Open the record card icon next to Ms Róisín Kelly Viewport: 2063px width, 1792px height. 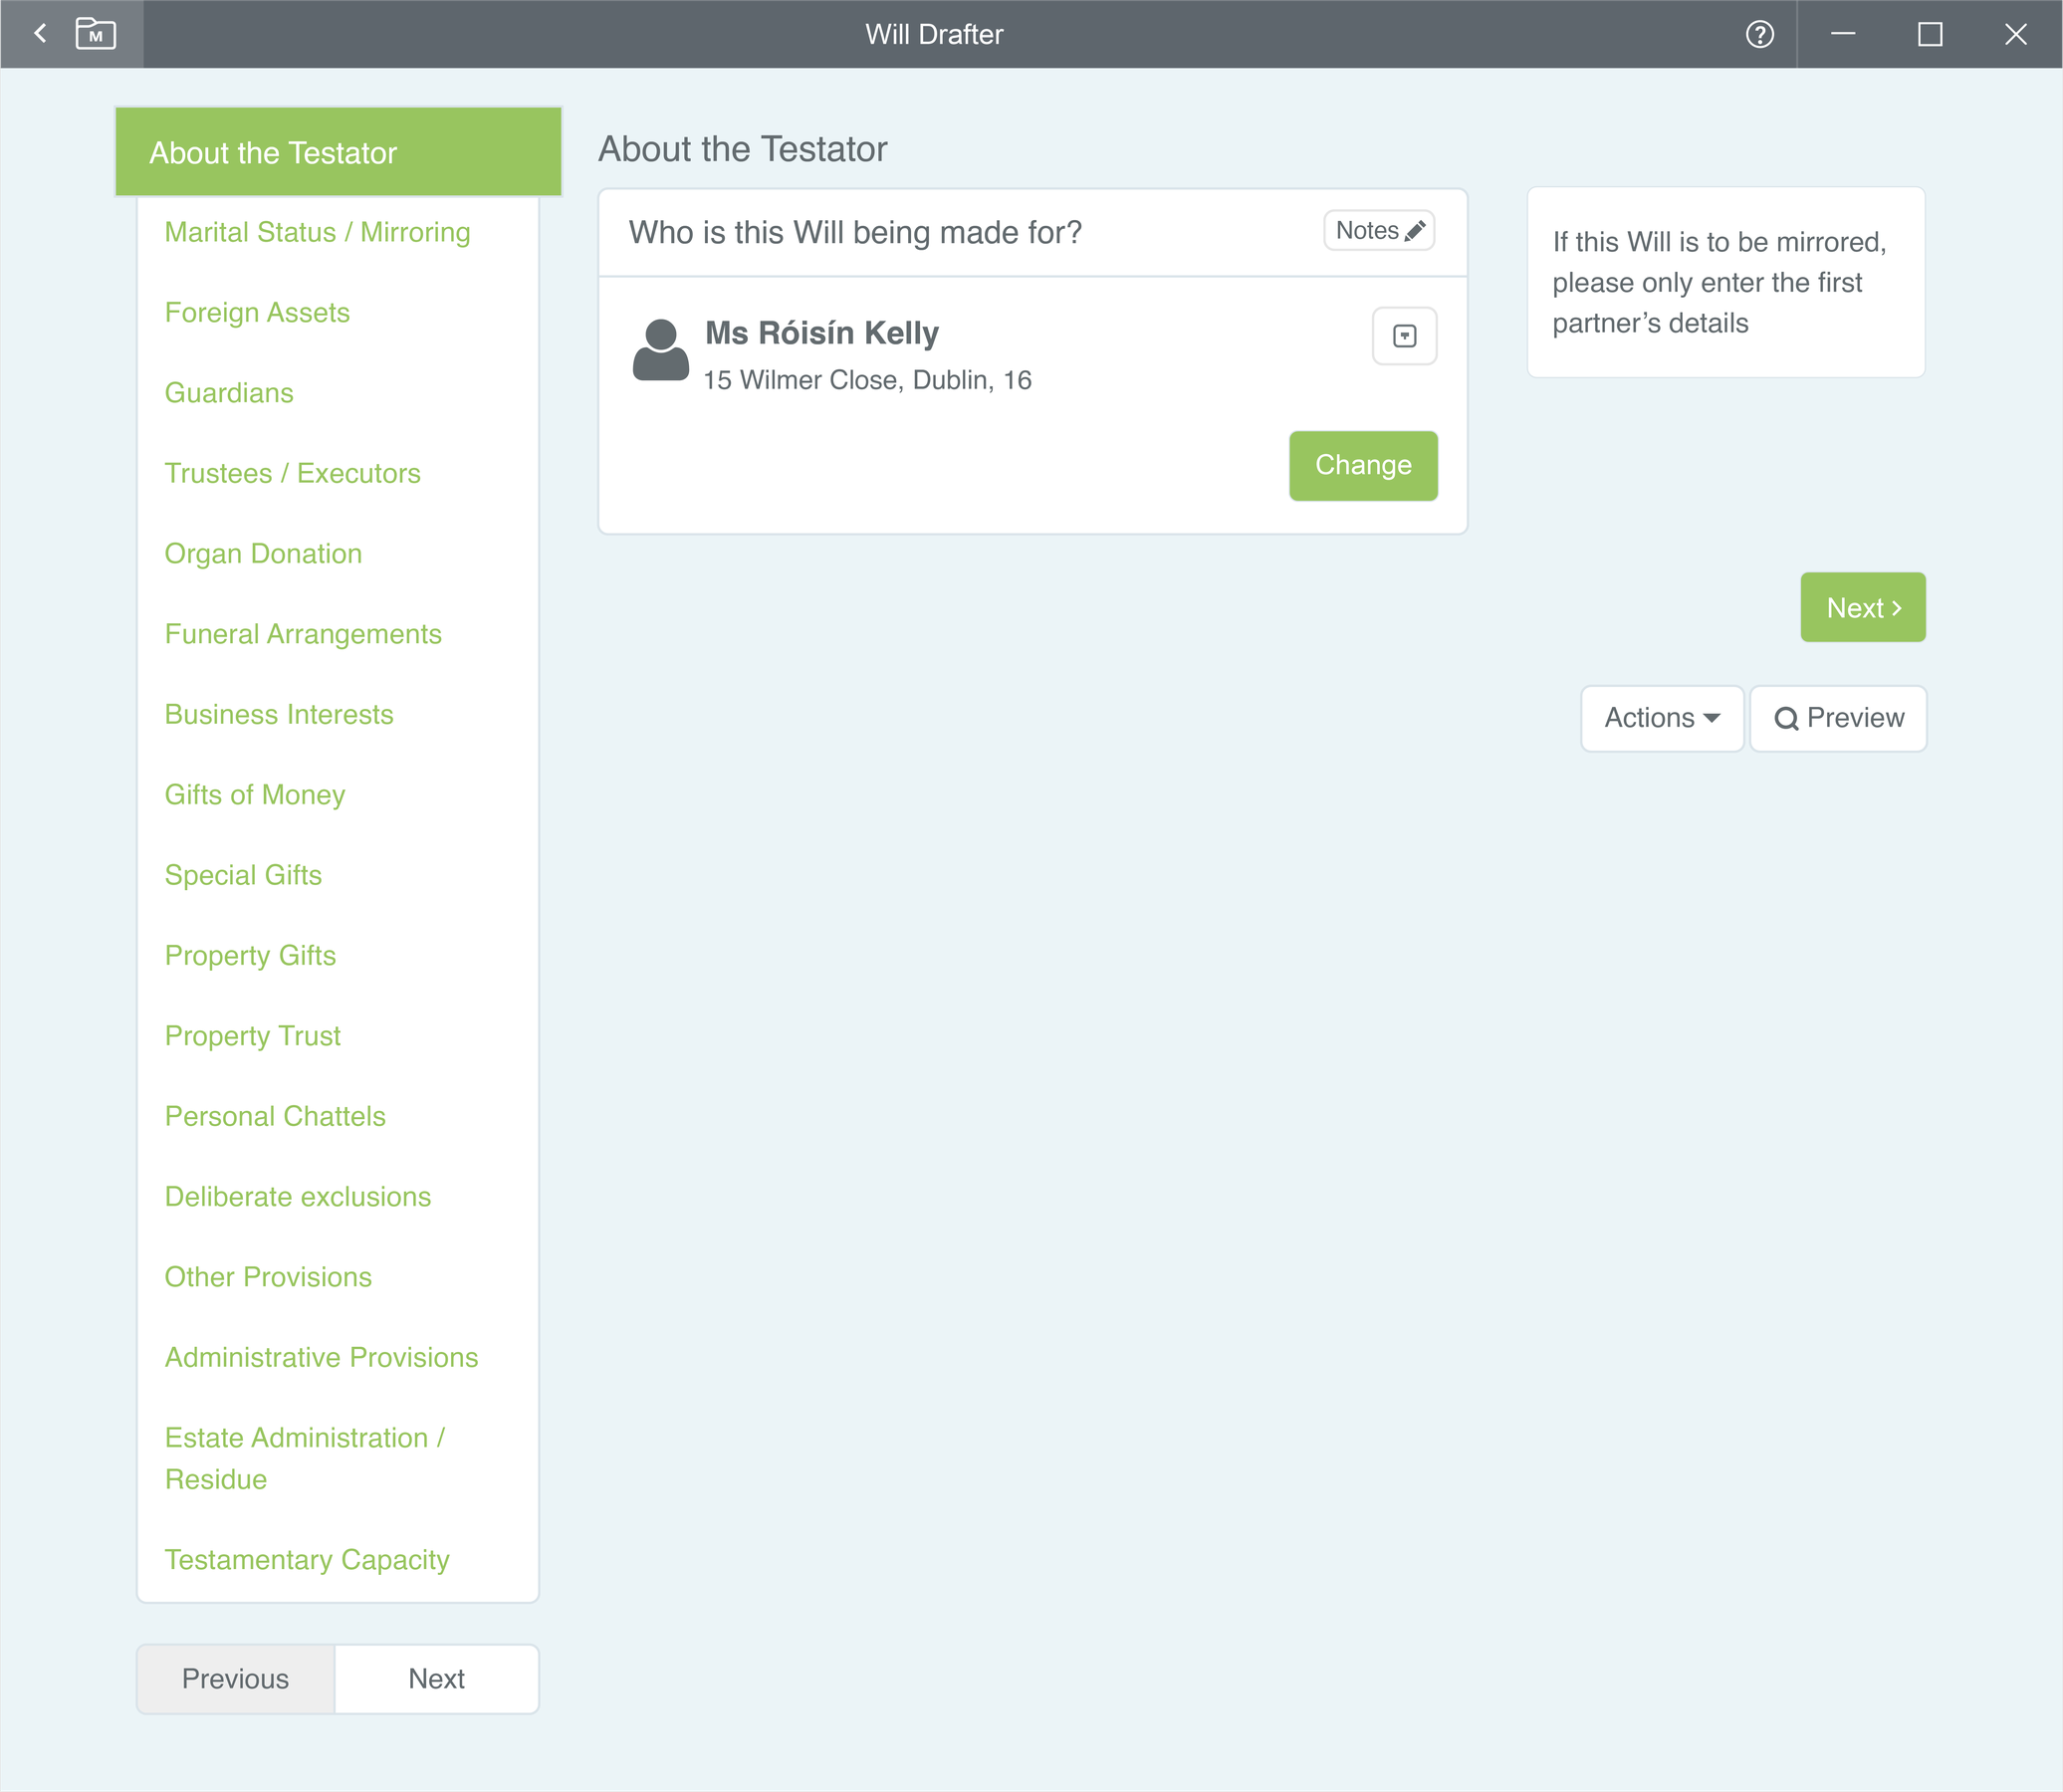pos(1404,336)
